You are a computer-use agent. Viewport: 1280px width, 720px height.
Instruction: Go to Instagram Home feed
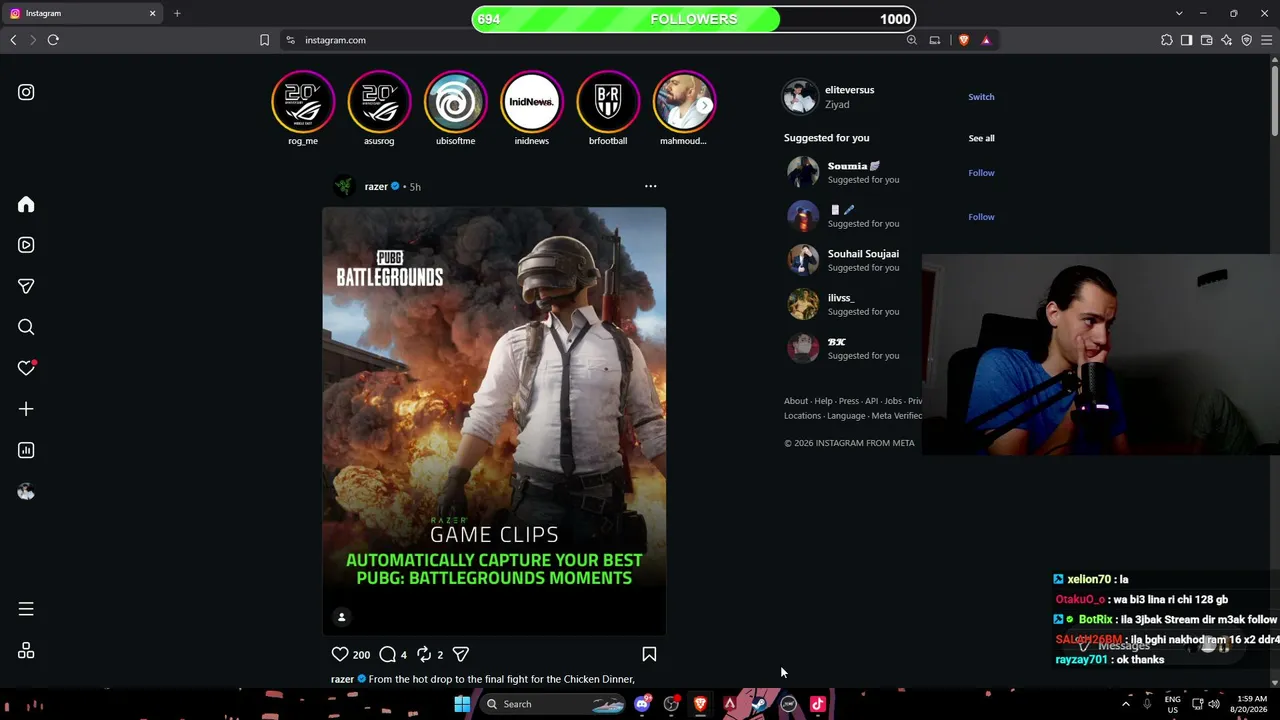coord(26,204)
